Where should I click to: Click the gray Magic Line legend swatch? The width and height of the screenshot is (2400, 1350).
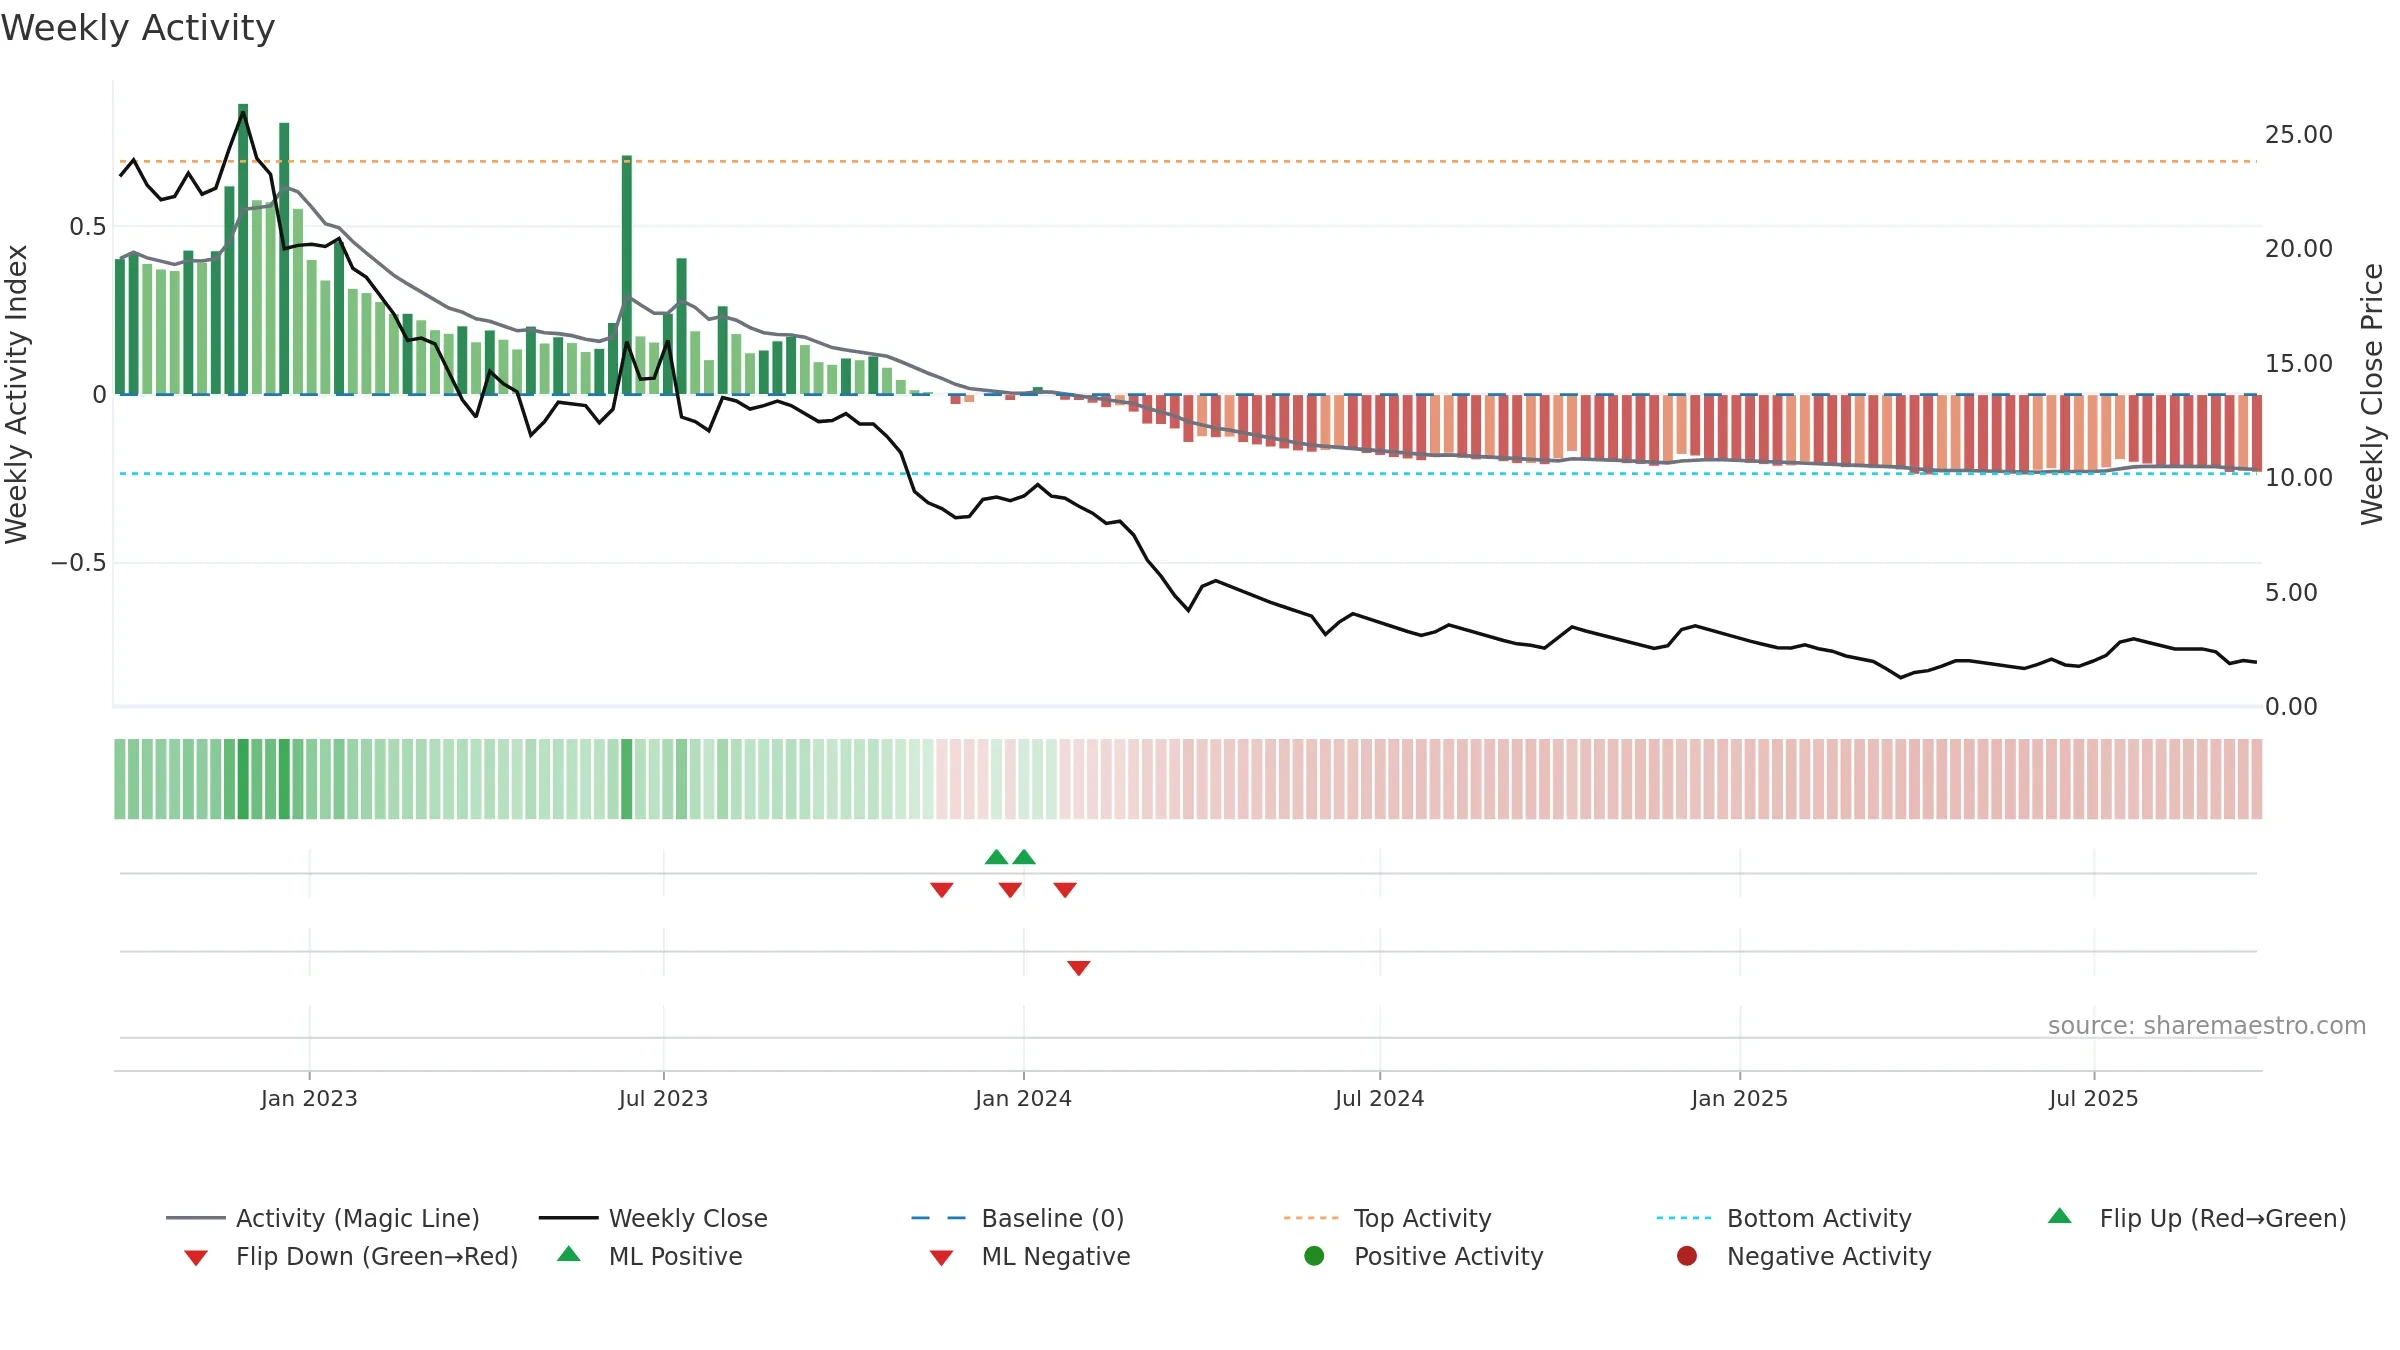196,1218
